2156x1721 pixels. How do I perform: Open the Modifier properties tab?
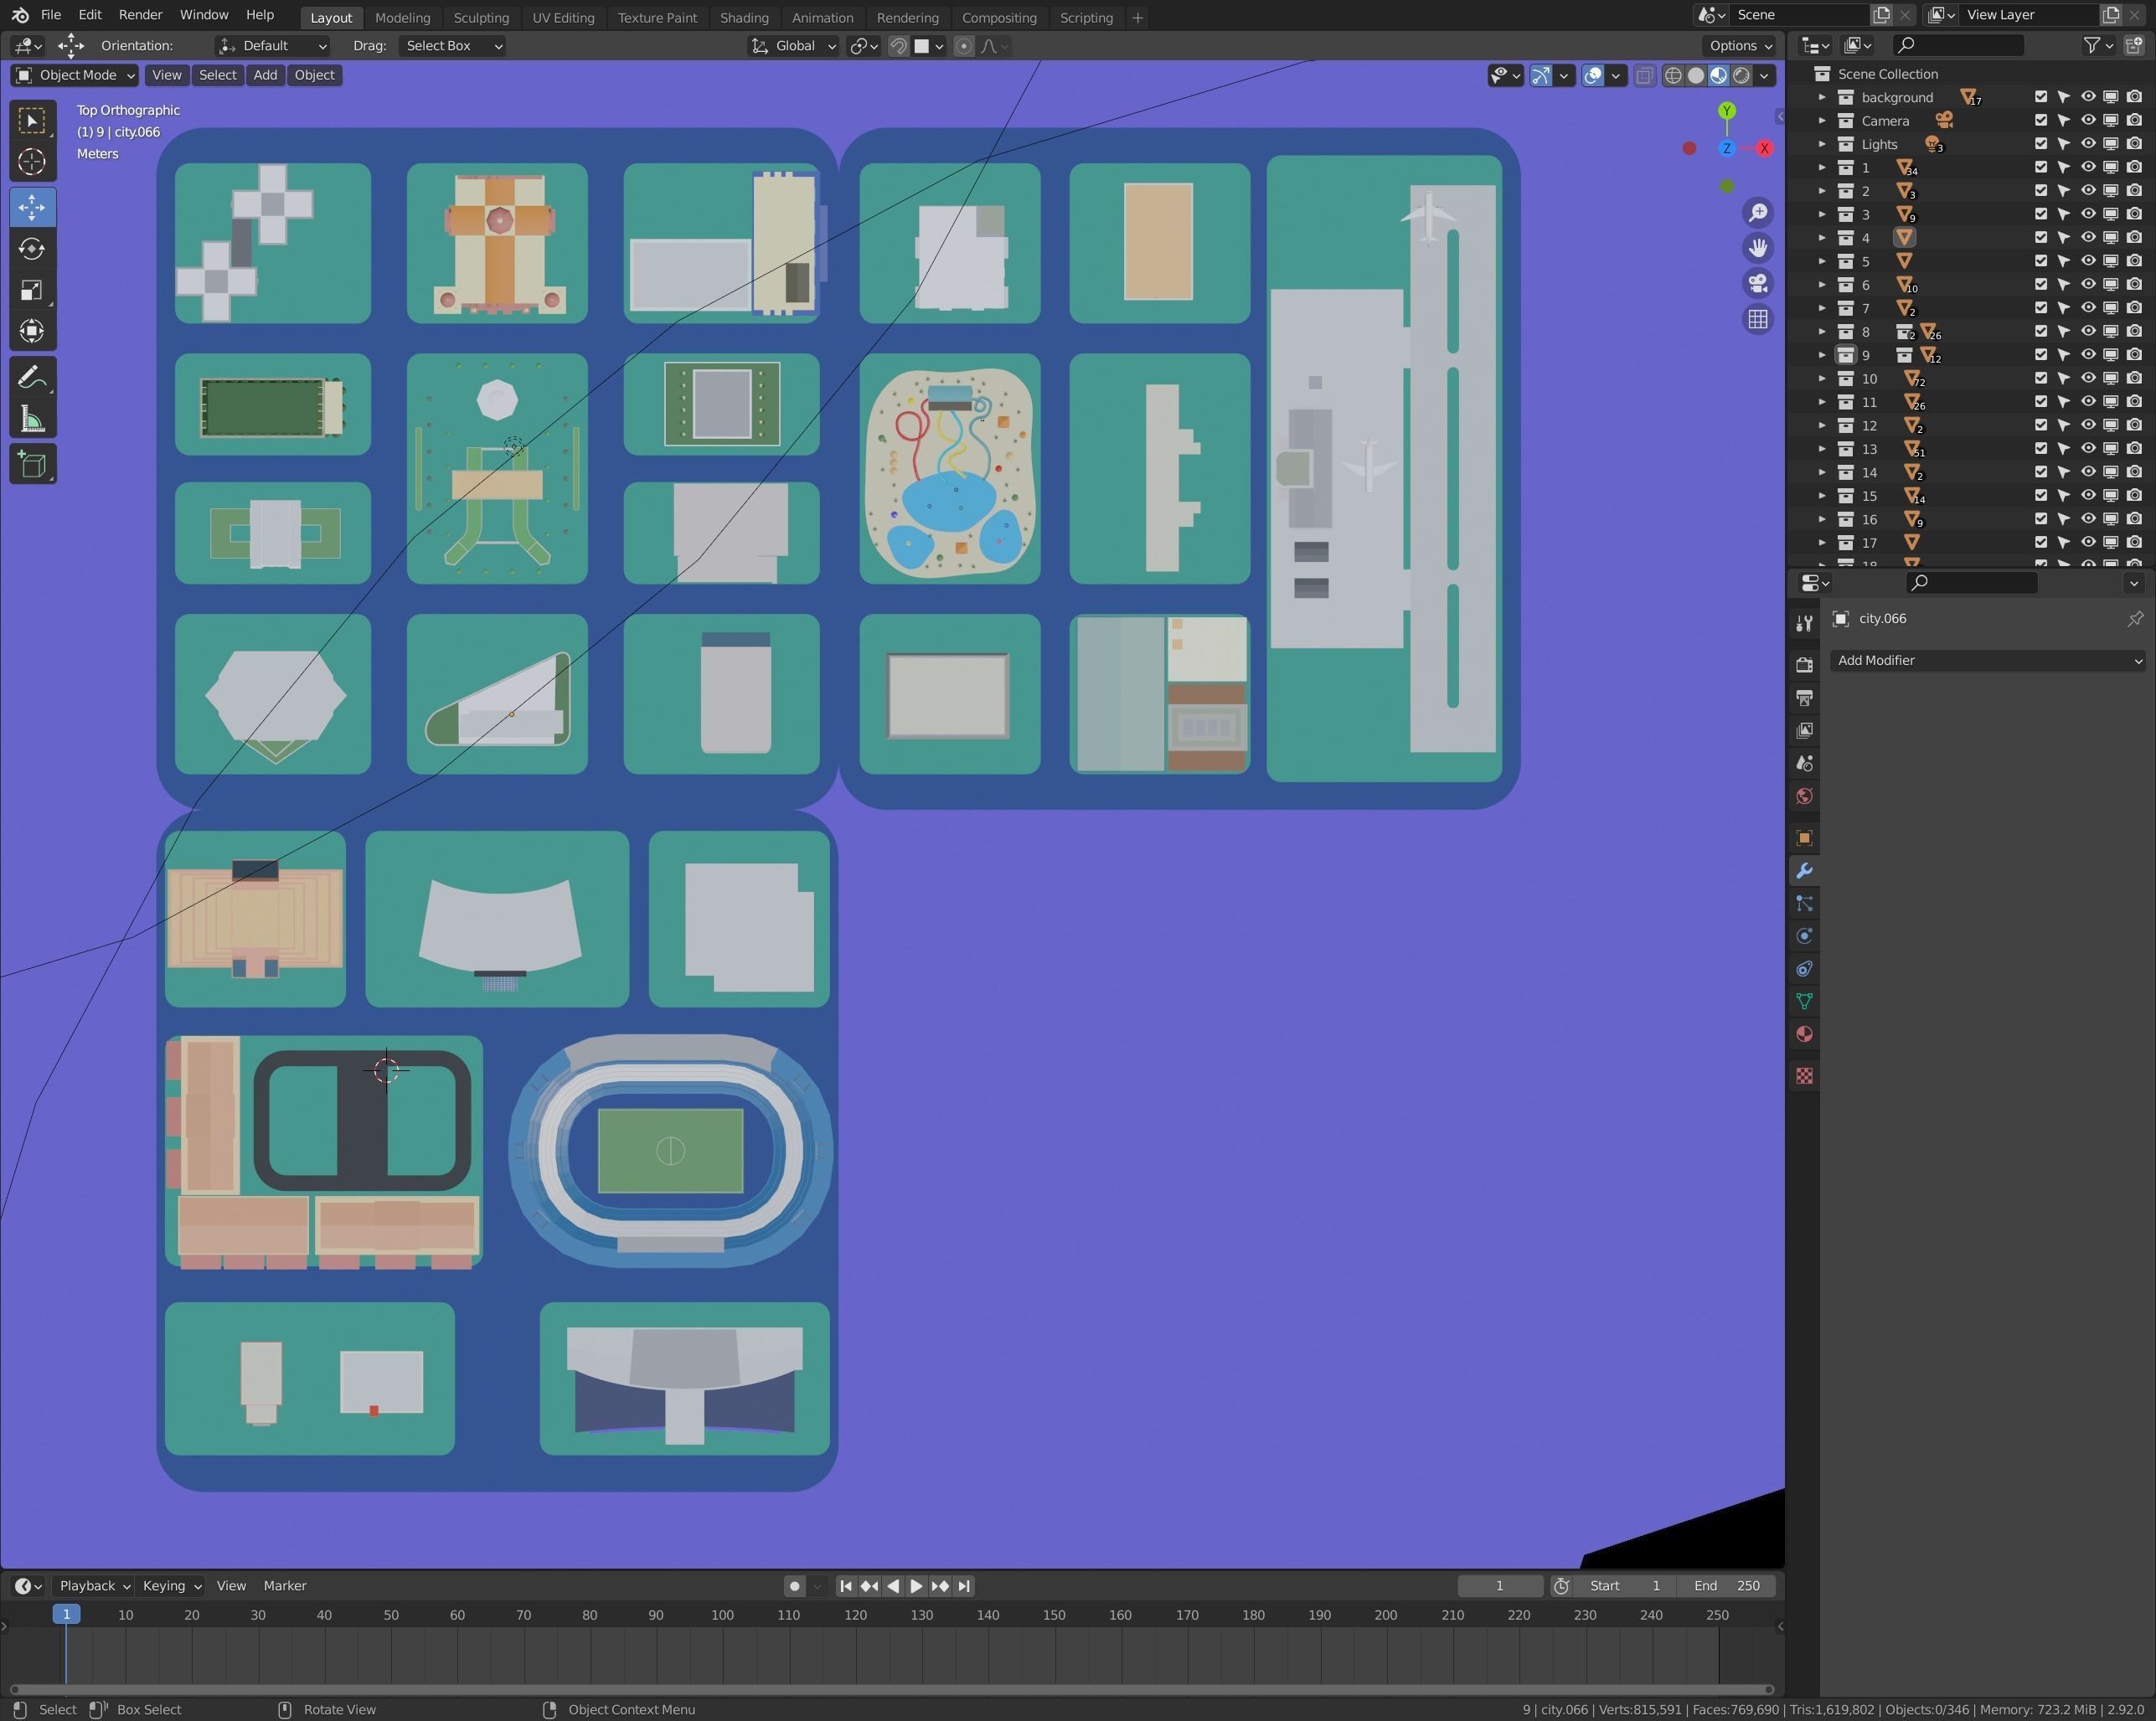(1804, 871)
